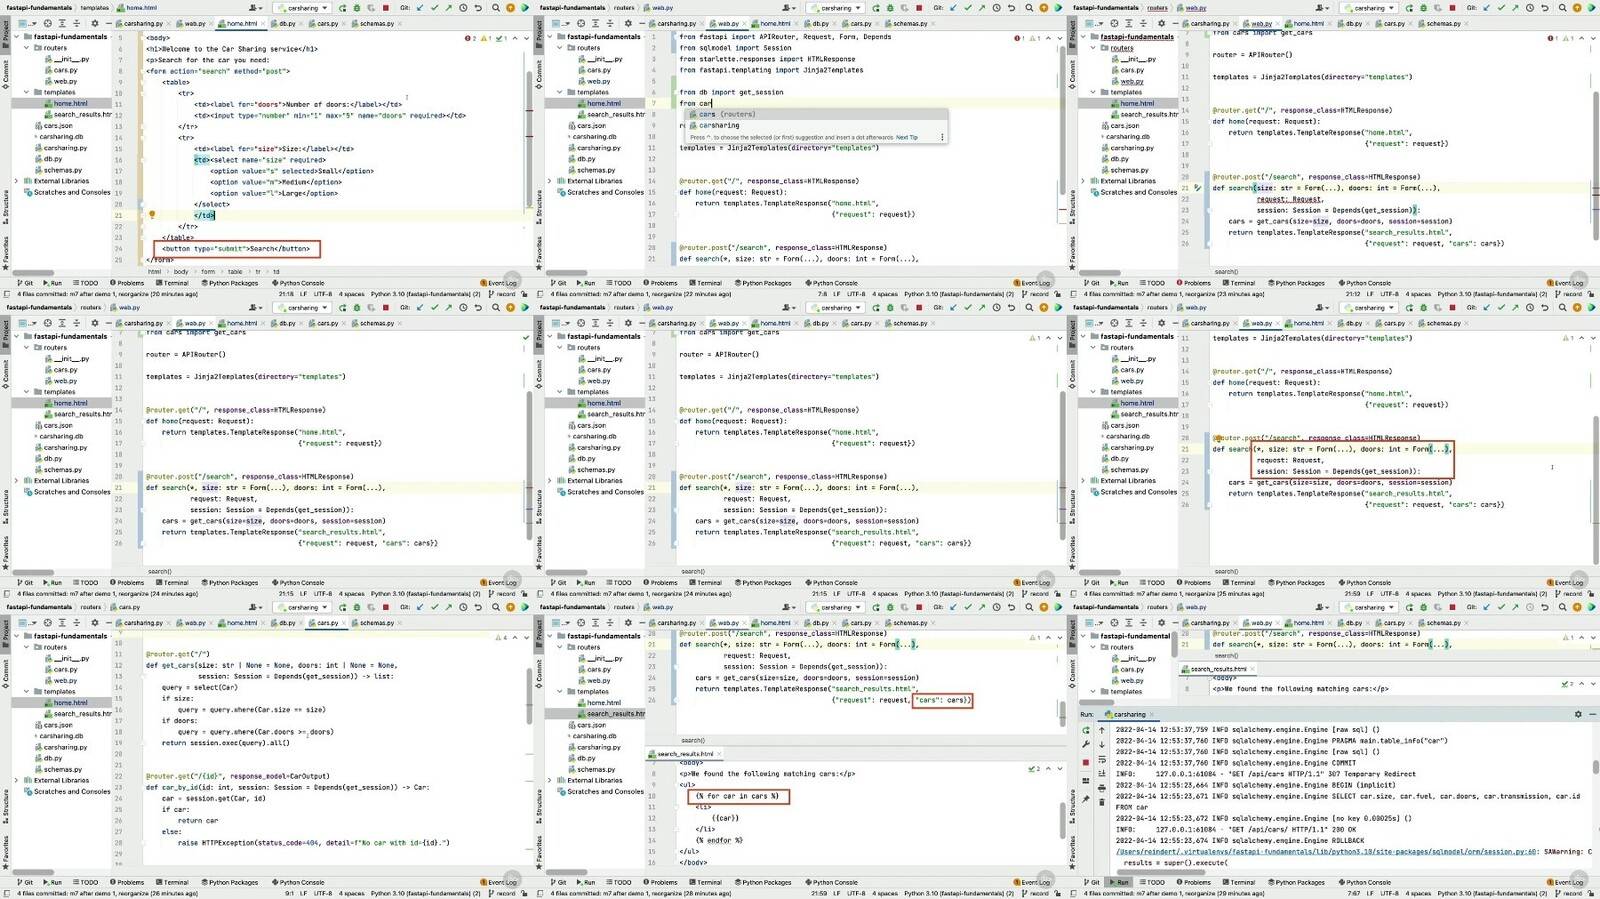Select cars.json in the home.html editor window's project tree
The width and height of the screenshot is (1600, 899).
click(x=55, y=126)
